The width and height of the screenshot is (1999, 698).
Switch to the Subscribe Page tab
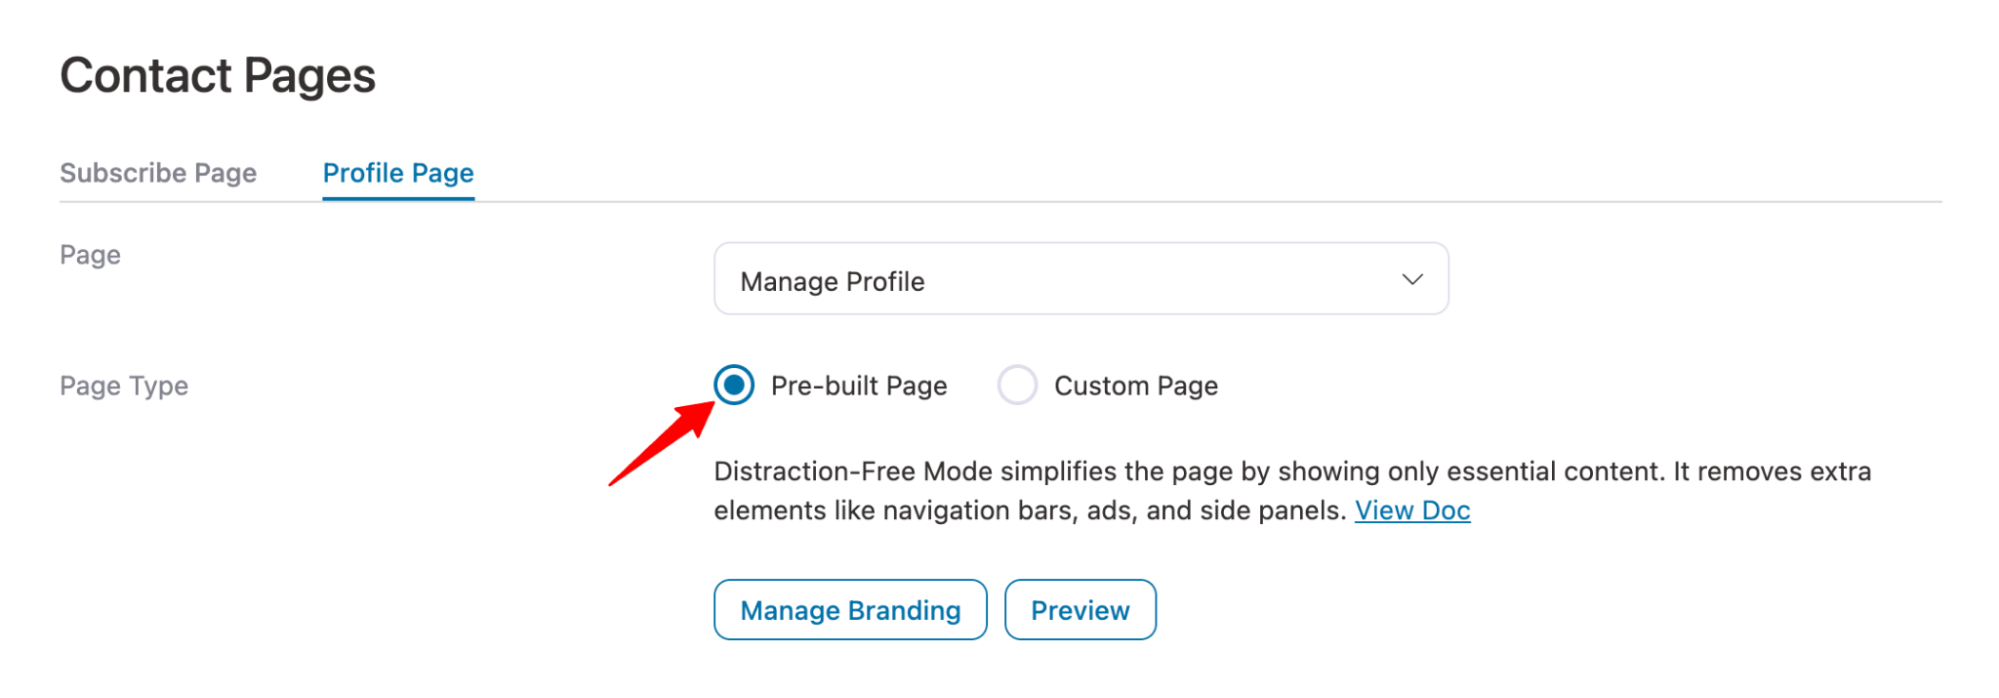point(158,173)
